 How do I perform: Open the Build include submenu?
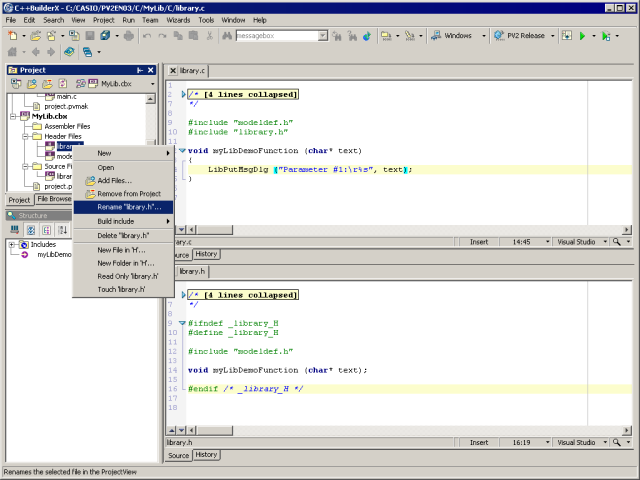(123, 221)
